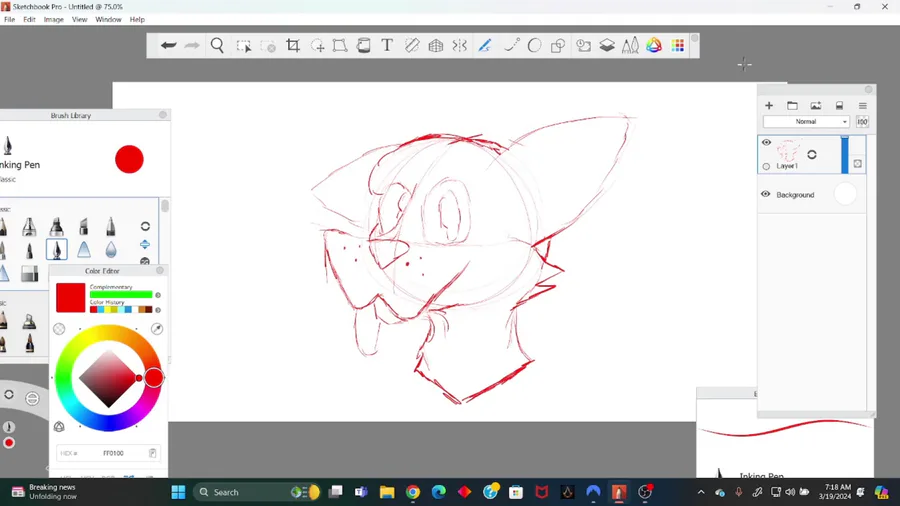Open the Windows Start menu
The height and width of the screenshot is (506, 900).
click(x=179, y=492)
